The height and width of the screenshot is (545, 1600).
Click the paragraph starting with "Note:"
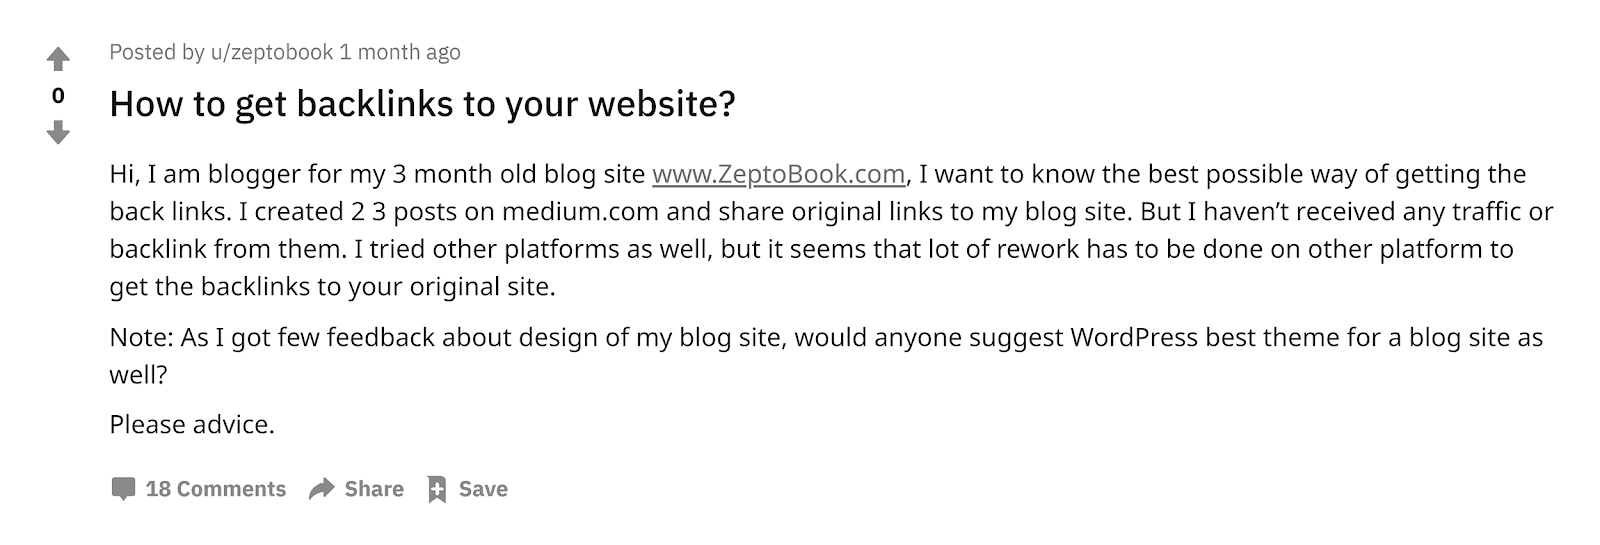pyautogui.click(x=827, y=356)
